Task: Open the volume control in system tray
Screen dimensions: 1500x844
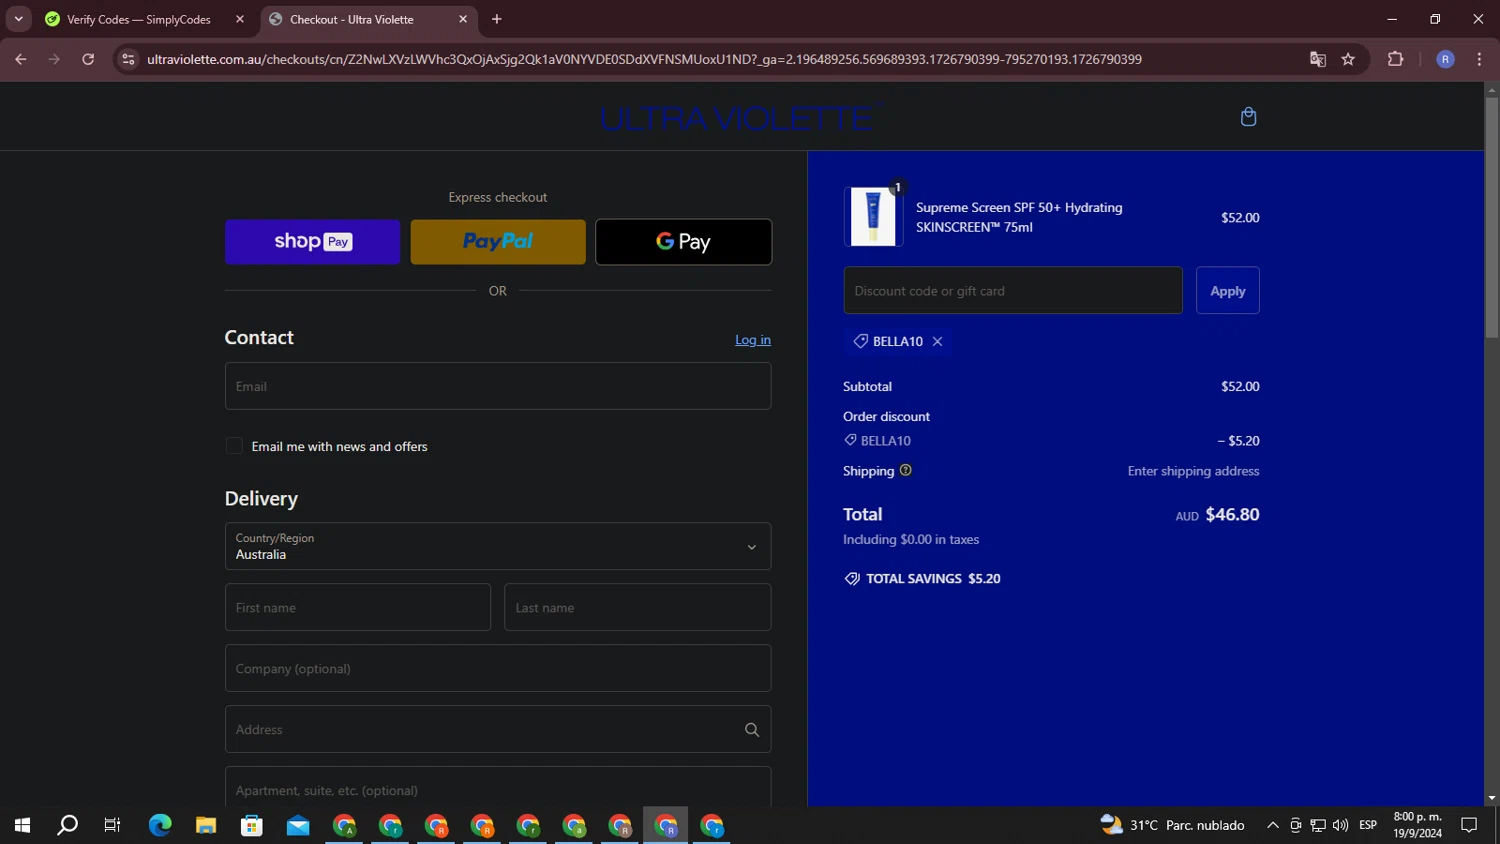Action: [1340, 825]
